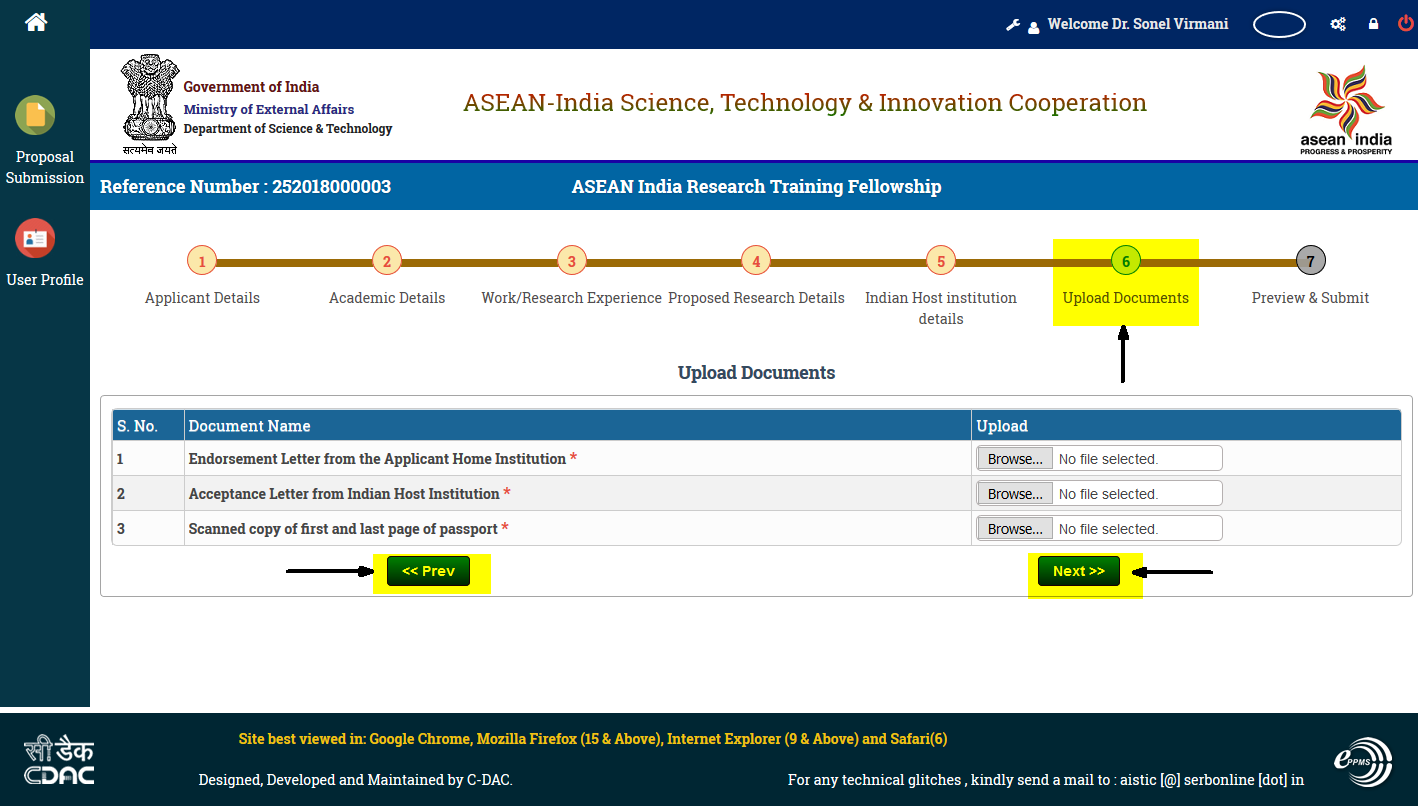Browse file for scanned passport copy

(x=1015, y=529)
